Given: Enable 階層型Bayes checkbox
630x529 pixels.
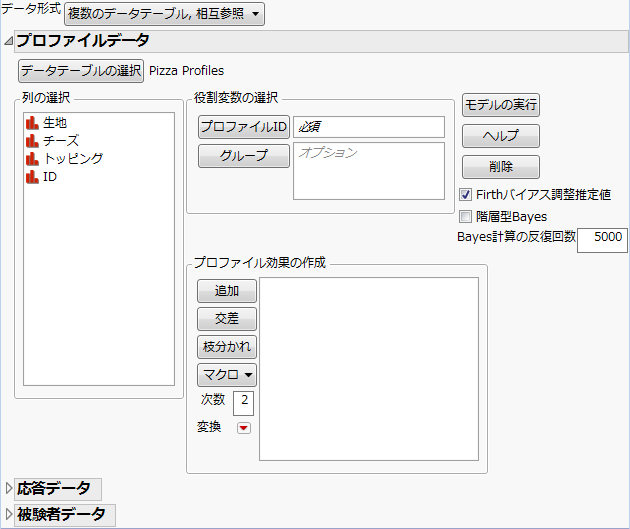Looking at the screenshot, I should 465,217.
